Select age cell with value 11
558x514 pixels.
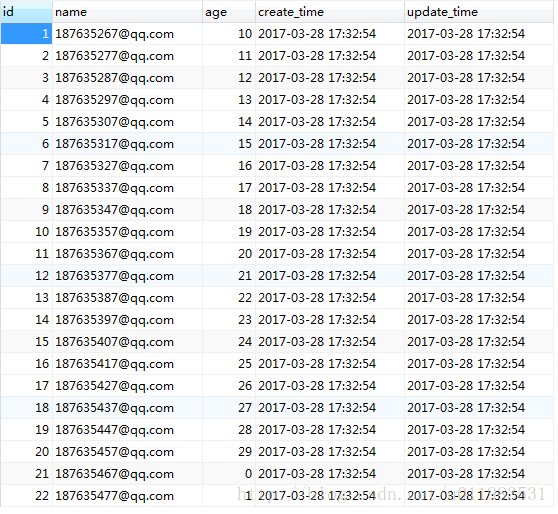229,56
